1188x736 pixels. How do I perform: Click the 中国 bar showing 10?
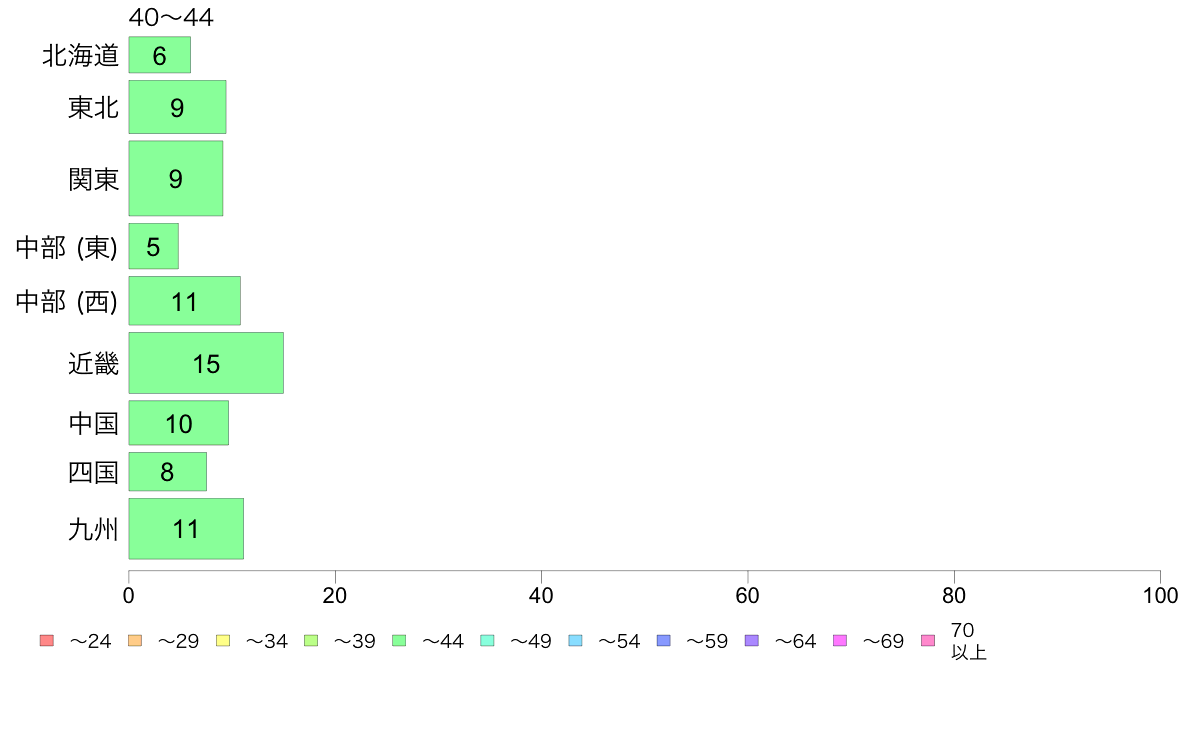[x=179, y=423]
